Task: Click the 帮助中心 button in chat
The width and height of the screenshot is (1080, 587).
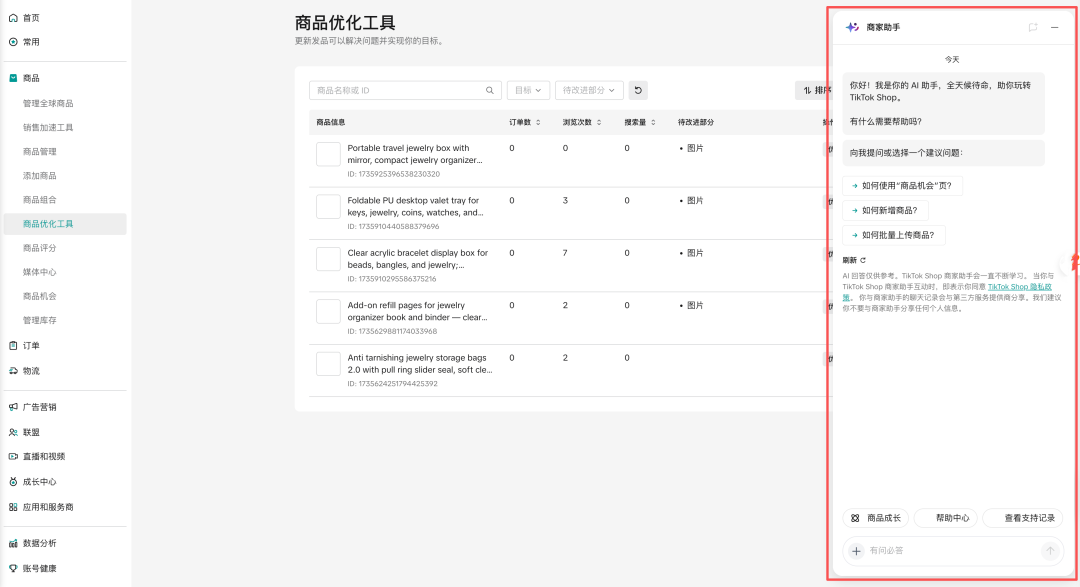Action: coord(945,518)
